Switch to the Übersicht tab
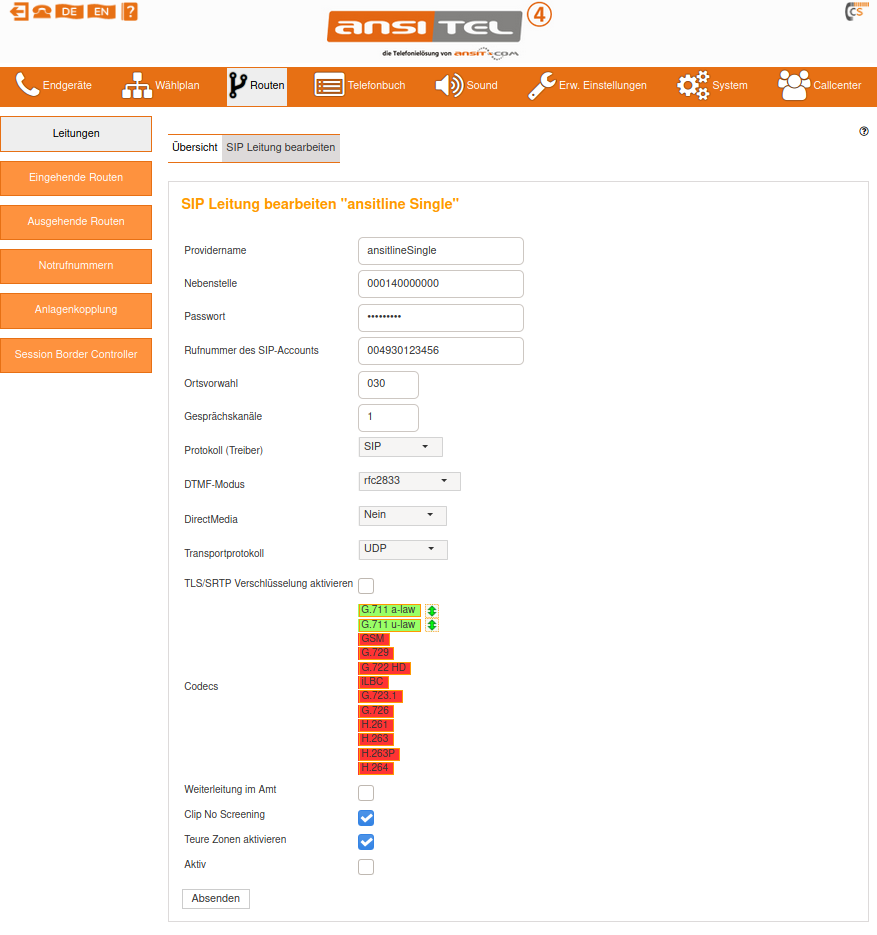 195,148
